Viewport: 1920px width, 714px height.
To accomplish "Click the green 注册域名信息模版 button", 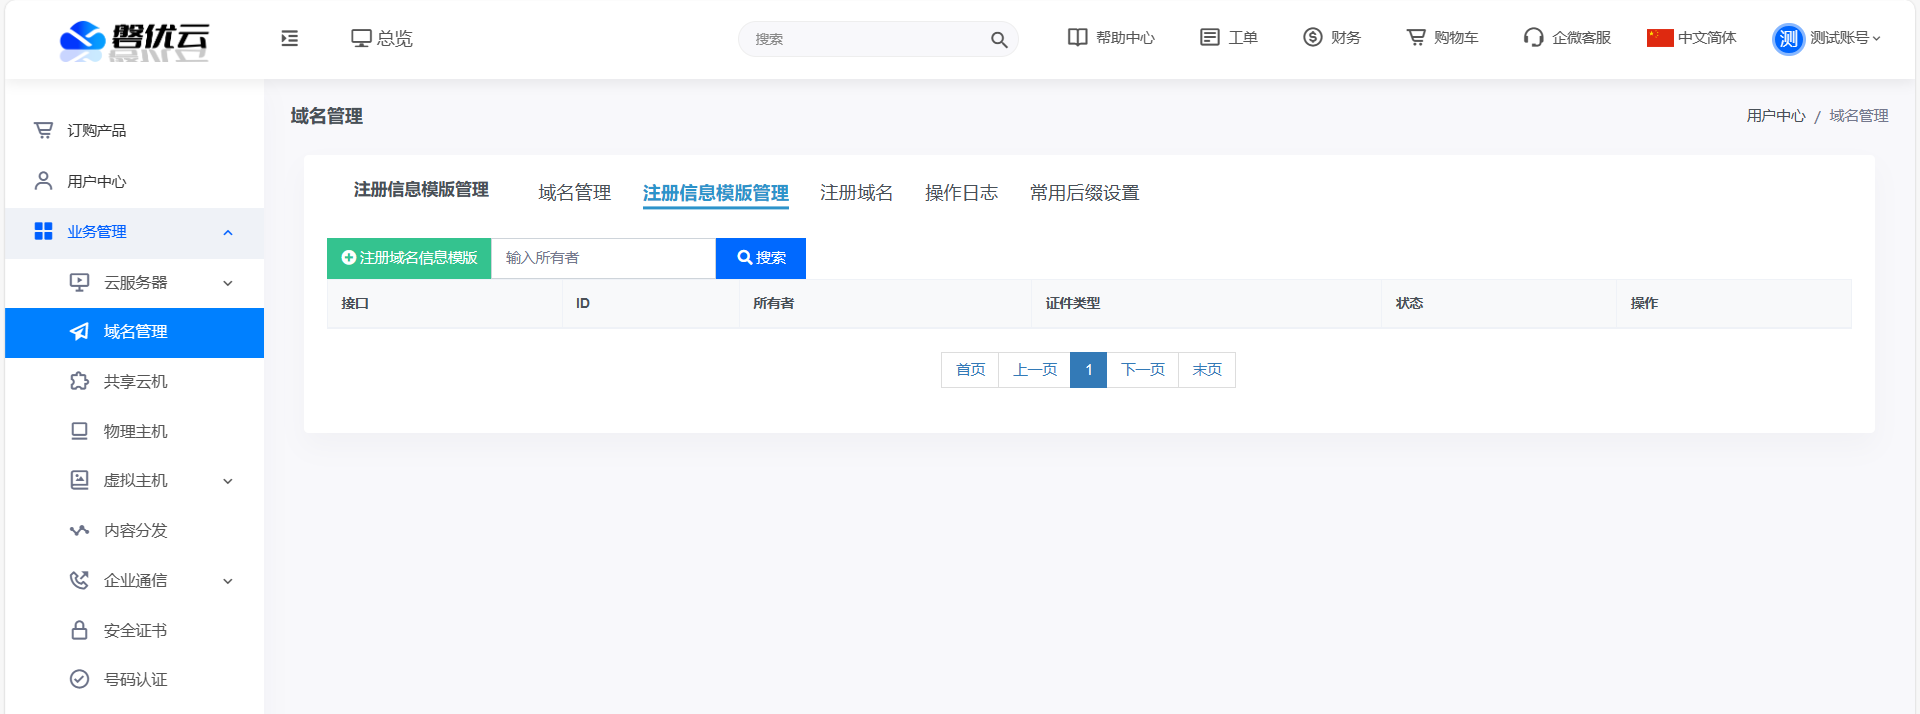I will coord(409,258).
